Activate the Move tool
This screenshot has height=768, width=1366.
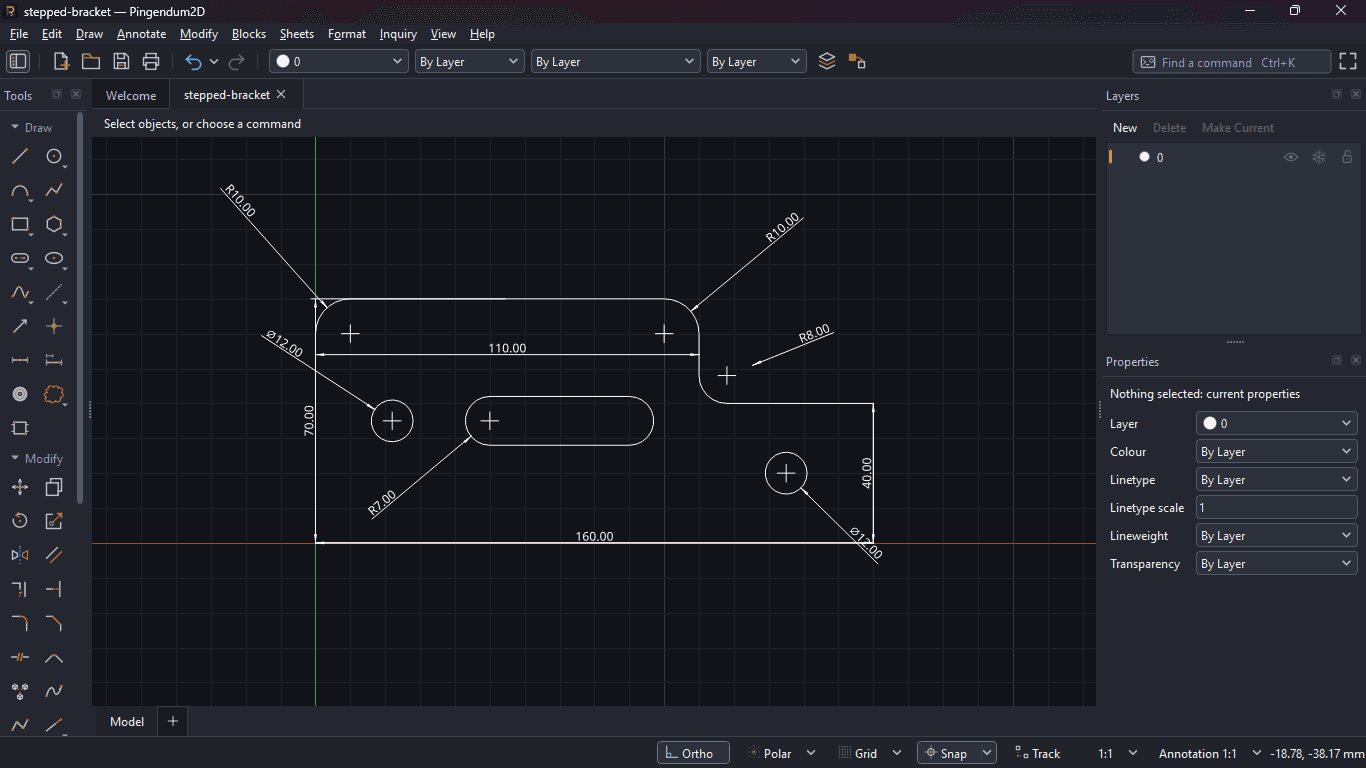click(x=20, y=487)
